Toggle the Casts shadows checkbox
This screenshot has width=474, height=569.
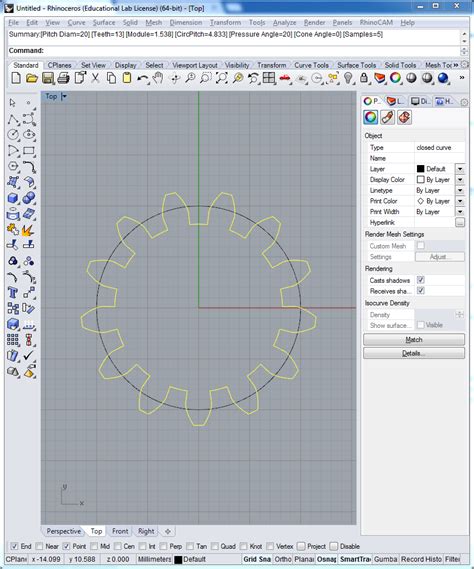point(421,280)
